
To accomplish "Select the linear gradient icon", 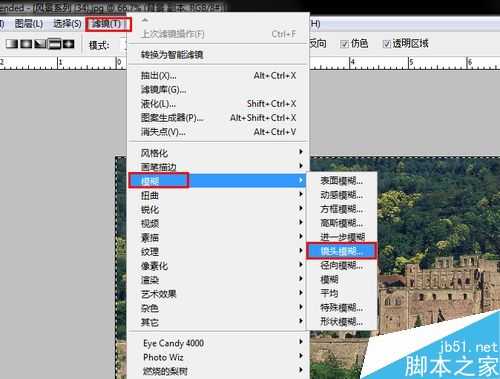I will coord(12,44).
